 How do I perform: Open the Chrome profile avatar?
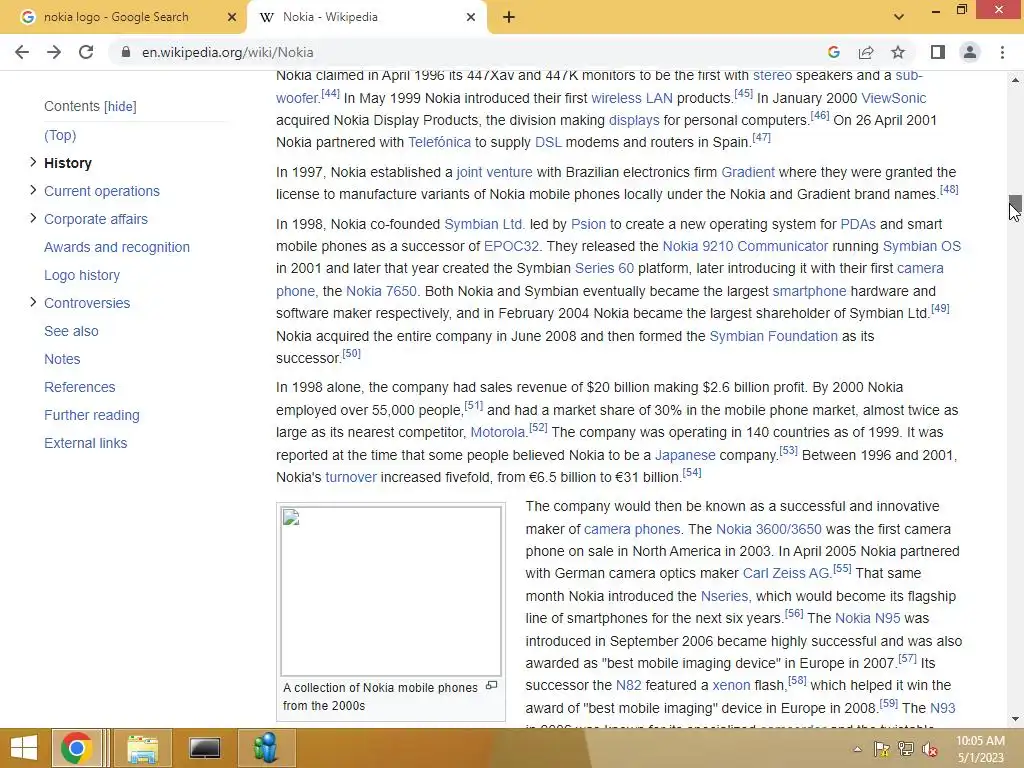point(970,52)
